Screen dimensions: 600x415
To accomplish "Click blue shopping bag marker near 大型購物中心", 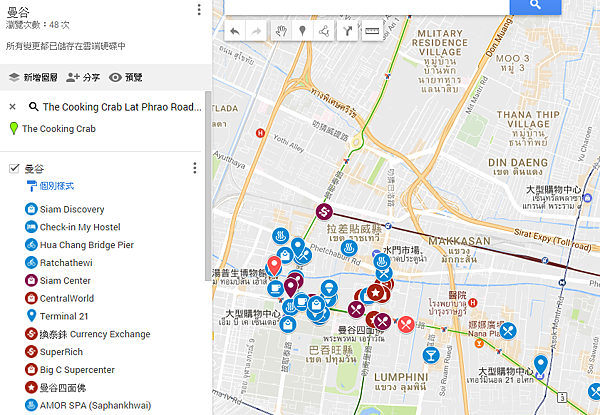I will [x=288, y=325].
